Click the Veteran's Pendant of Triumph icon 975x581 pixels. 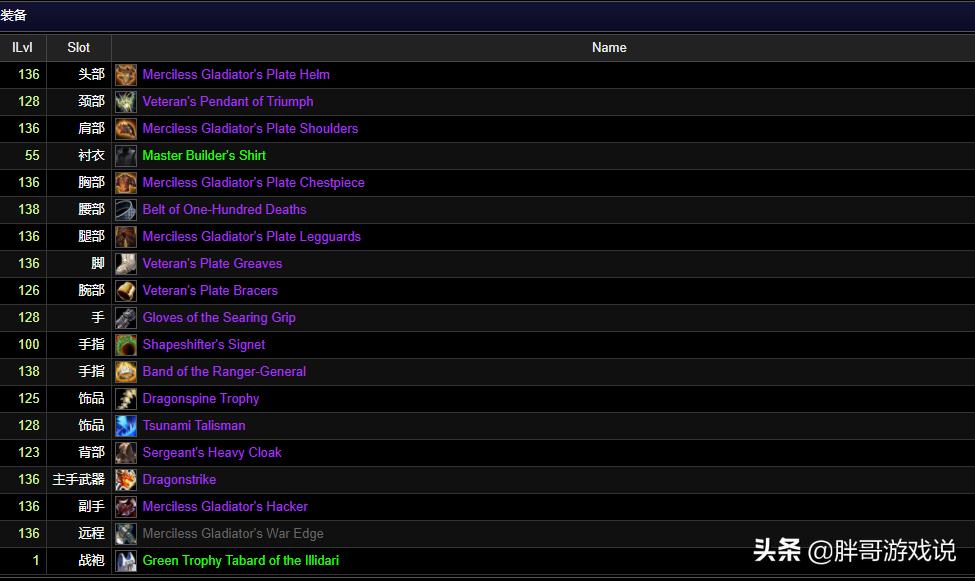coord(126,102)
